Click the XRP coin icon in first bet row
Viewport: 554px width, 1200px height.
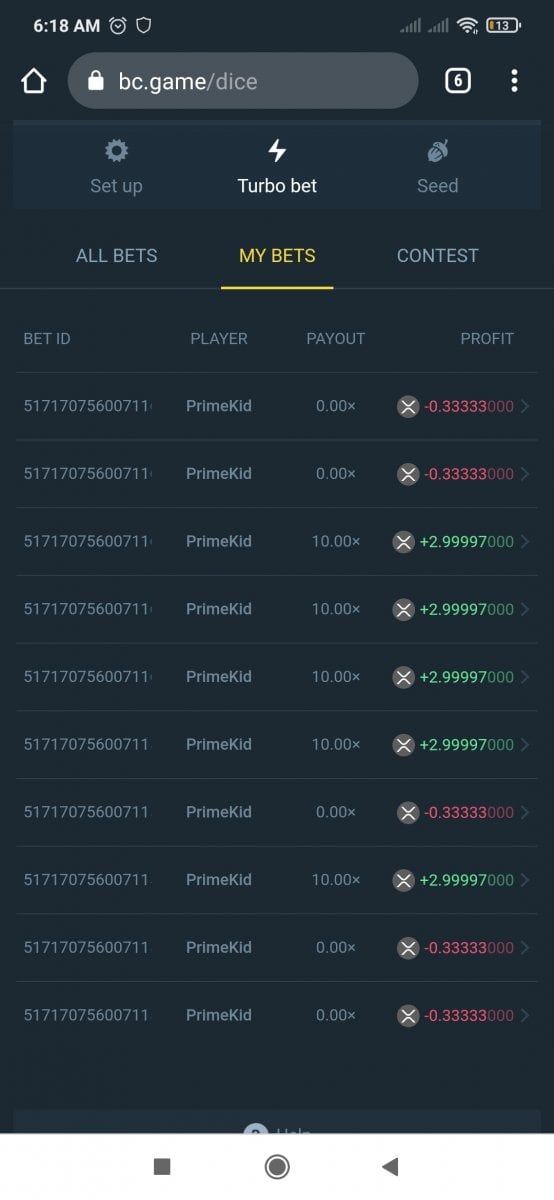(x=408, y=406)
